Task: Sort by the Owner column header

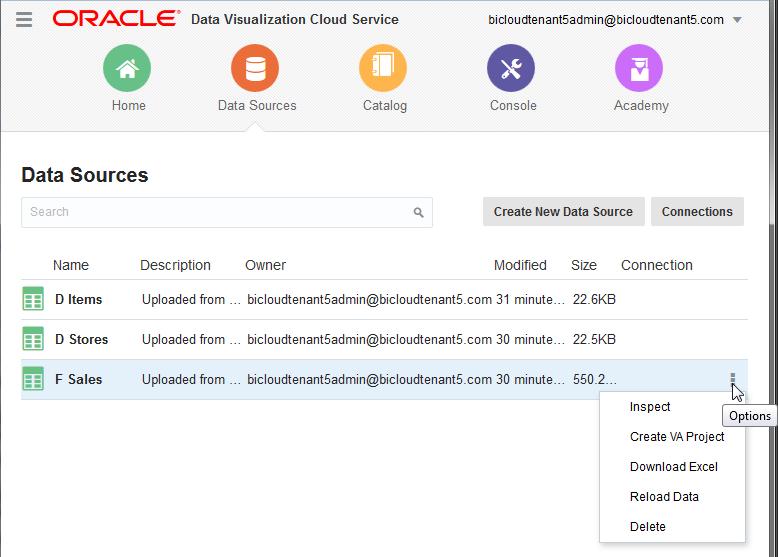Action: point(265,265)
